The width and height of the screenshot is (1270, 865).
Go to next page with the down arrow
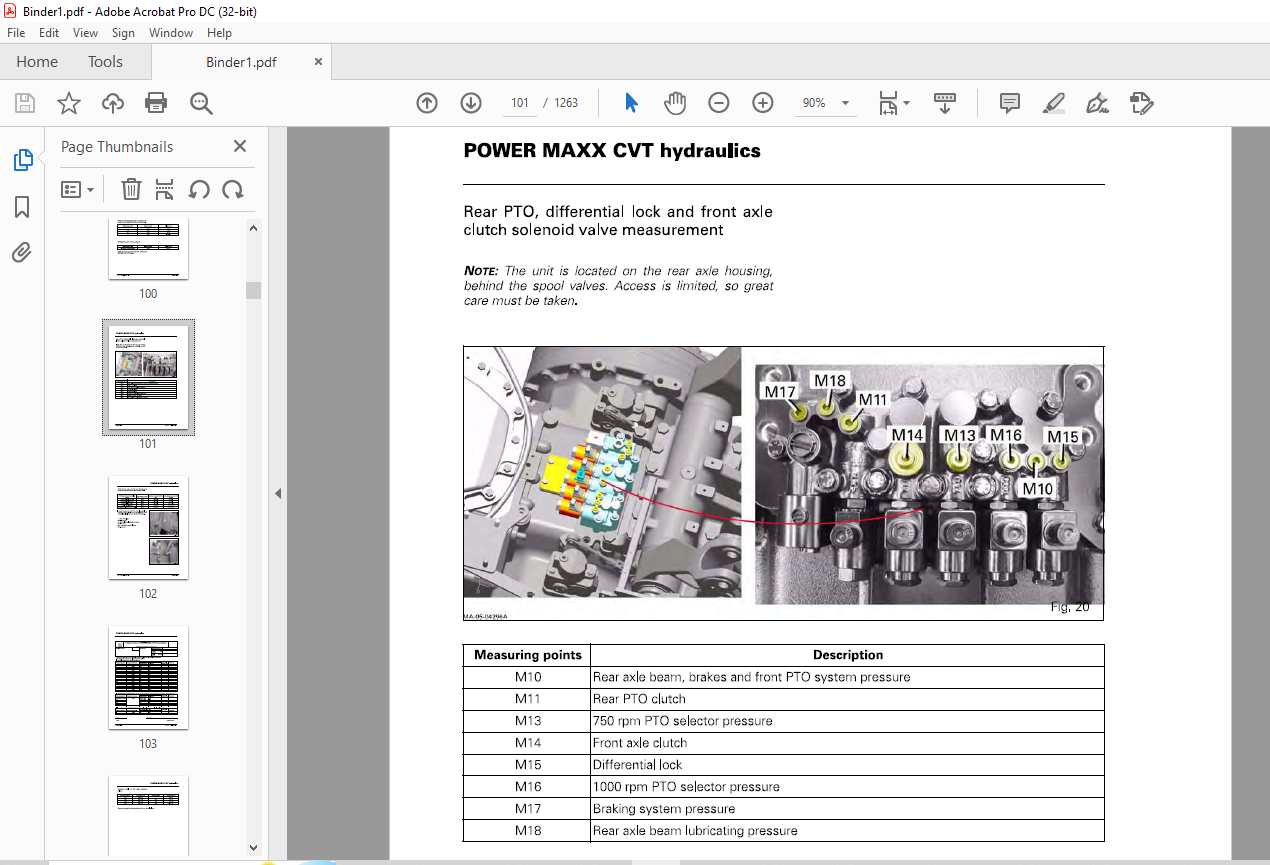(471, 103)
